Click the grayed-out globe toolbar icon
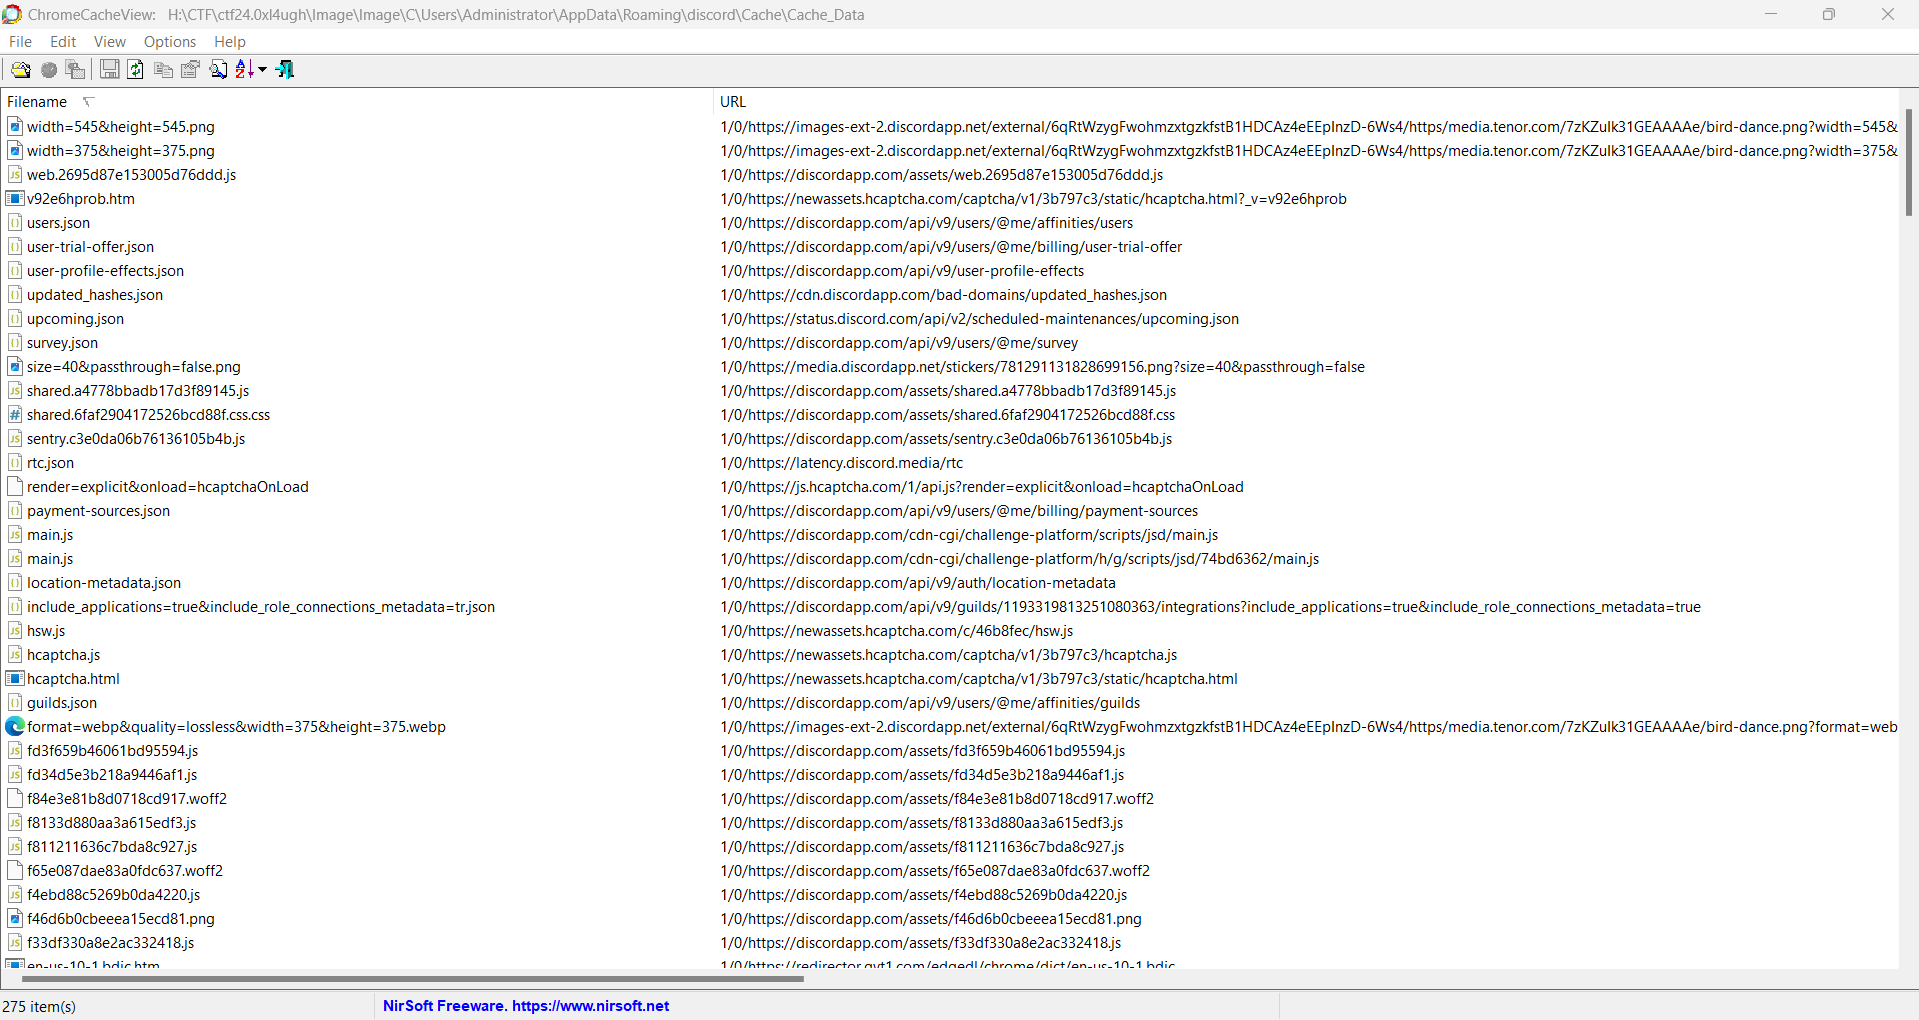Viewport: 1919px width, 1020px height. pyautogui.click(x=48, y=69)
